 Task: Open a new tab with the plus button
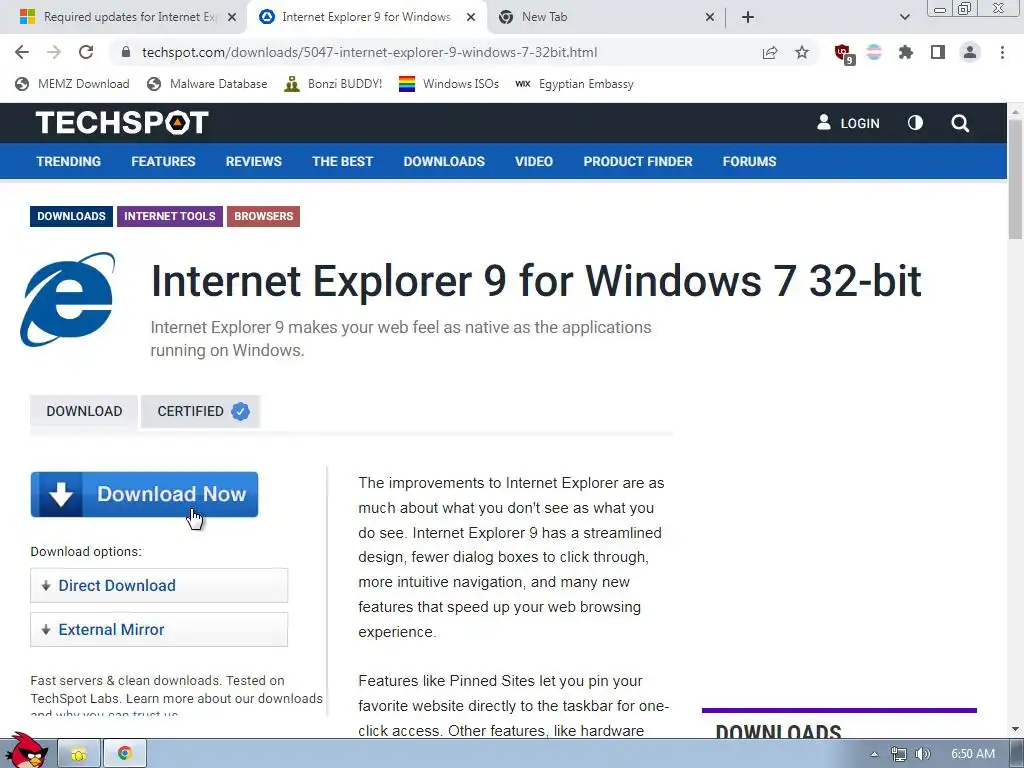point(748,17)
